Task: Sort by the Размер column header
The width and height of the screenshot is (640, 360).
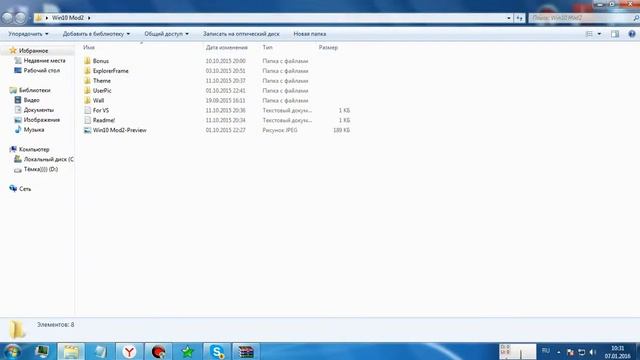Action: coord(328,47)
